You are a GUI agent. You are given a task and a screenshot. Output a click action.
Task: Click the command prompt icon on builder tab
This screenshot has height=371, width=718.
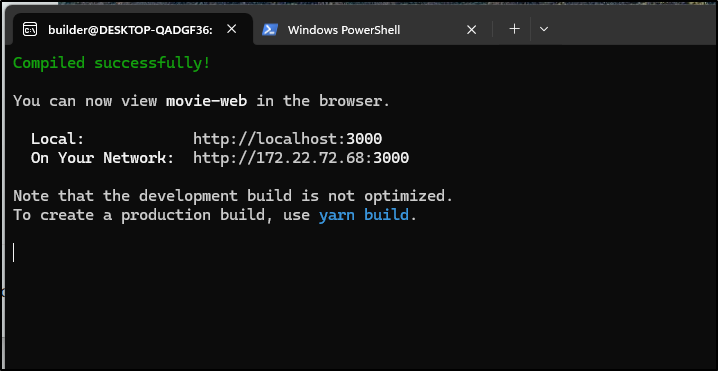click(30, 30)
